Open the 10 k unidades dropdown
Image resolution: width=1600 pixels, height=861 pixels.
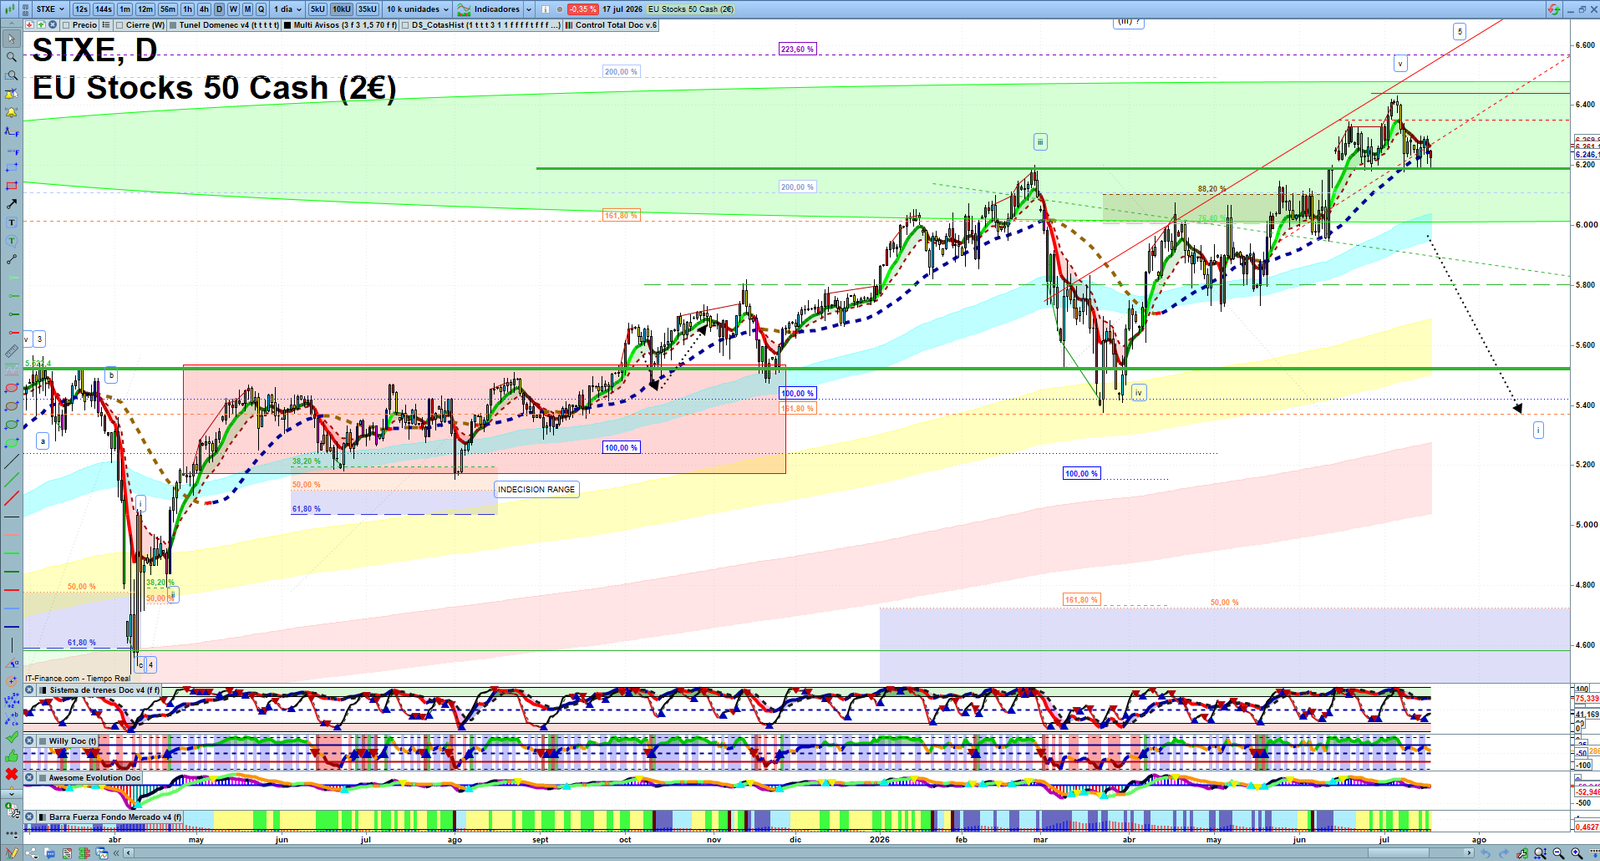click(417, 9)
